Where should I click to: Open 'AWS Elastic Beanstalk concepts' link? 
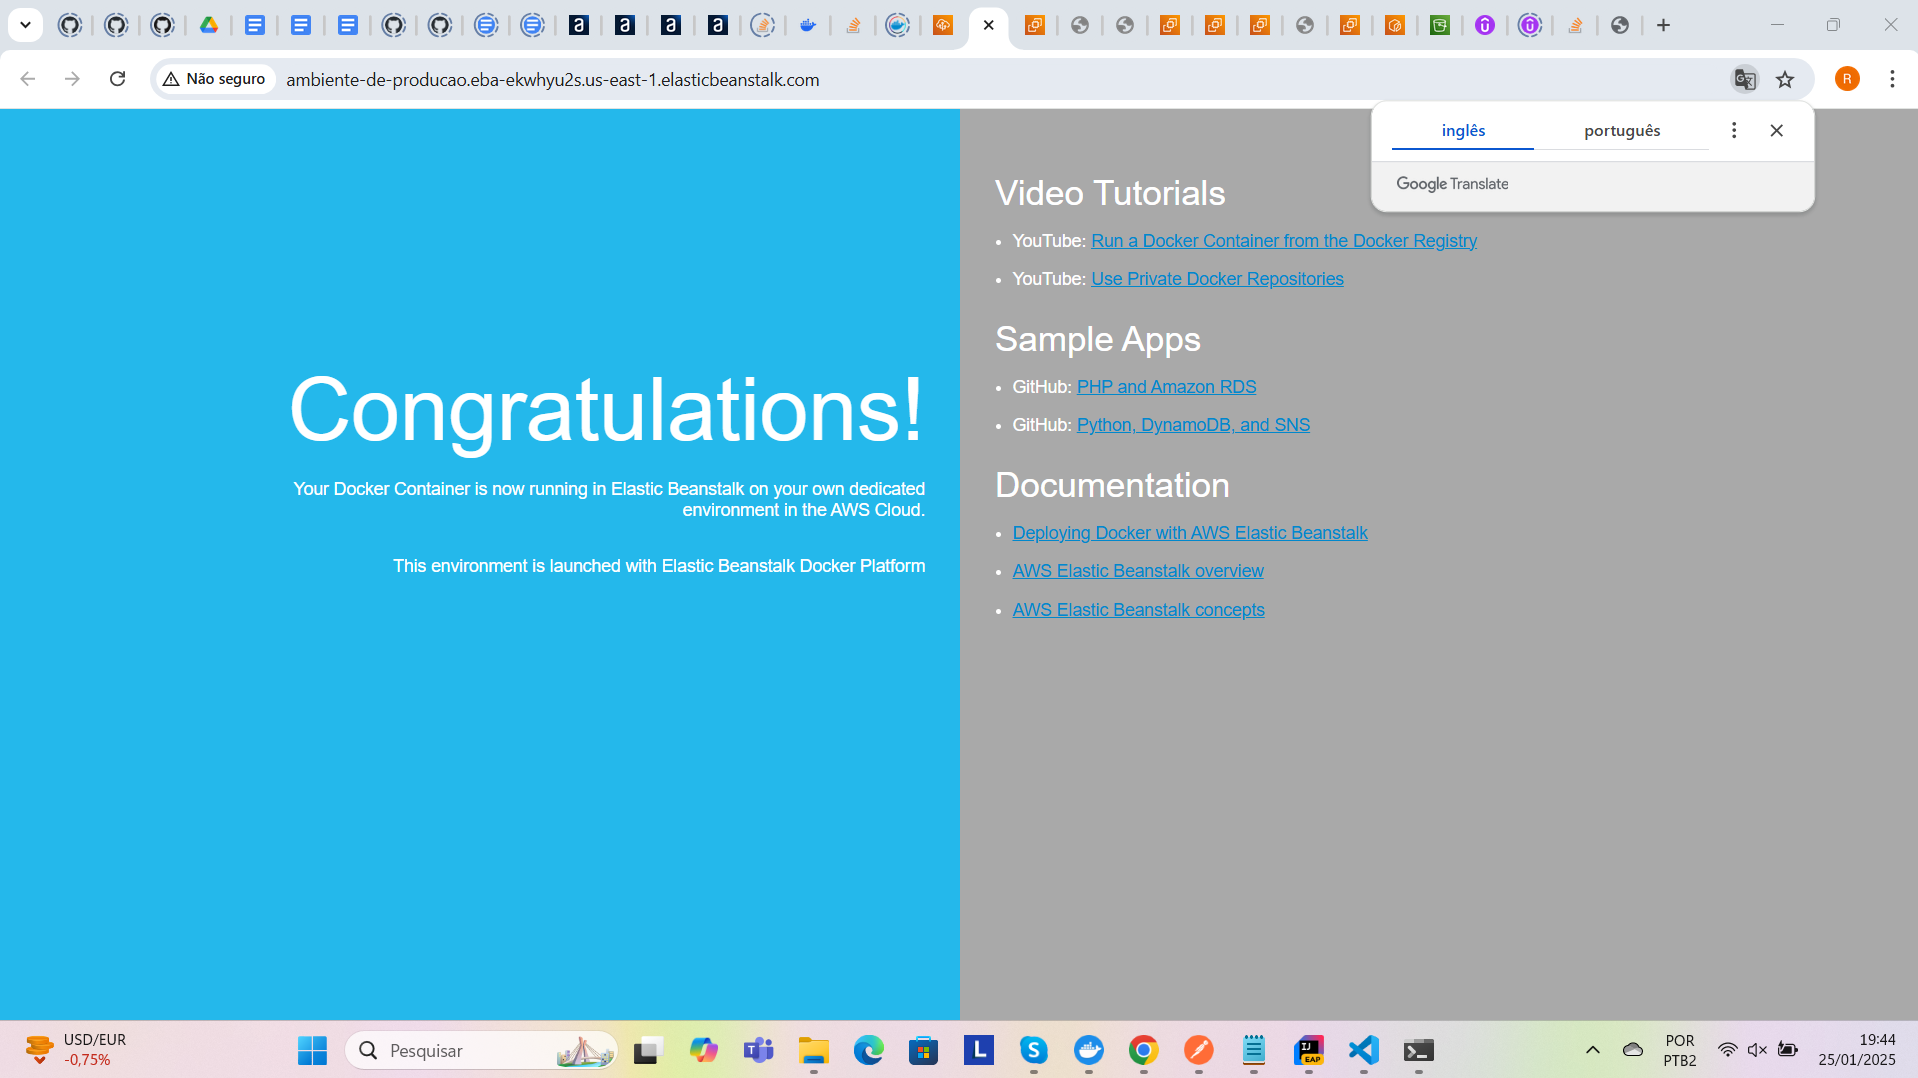point(1138,610)
